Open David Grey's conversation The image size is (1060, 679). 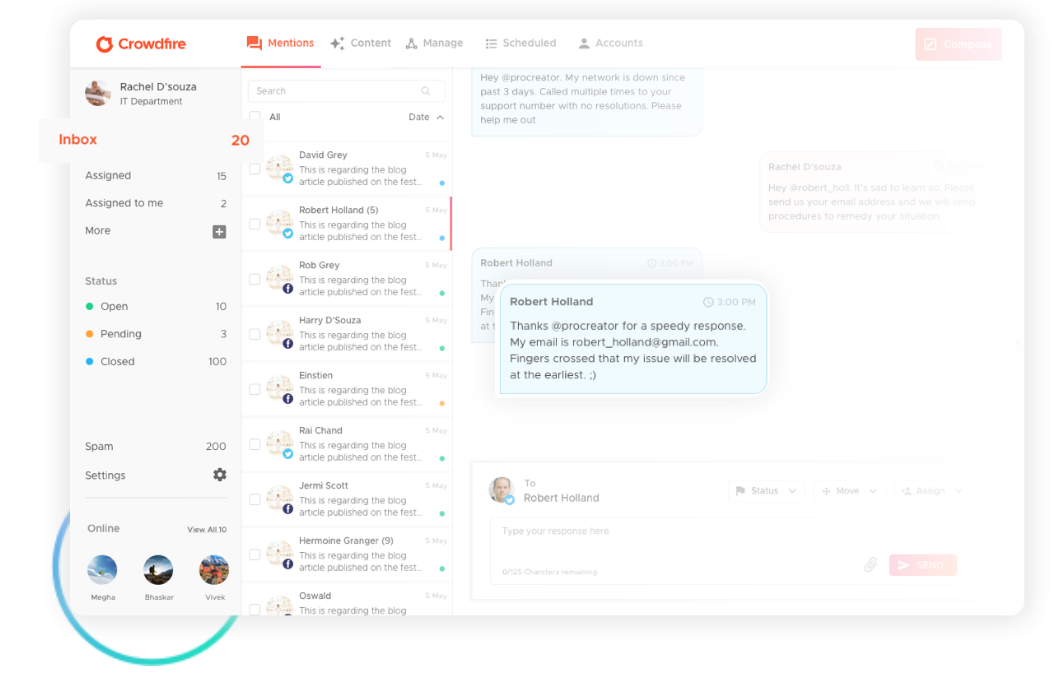(347, 169)
